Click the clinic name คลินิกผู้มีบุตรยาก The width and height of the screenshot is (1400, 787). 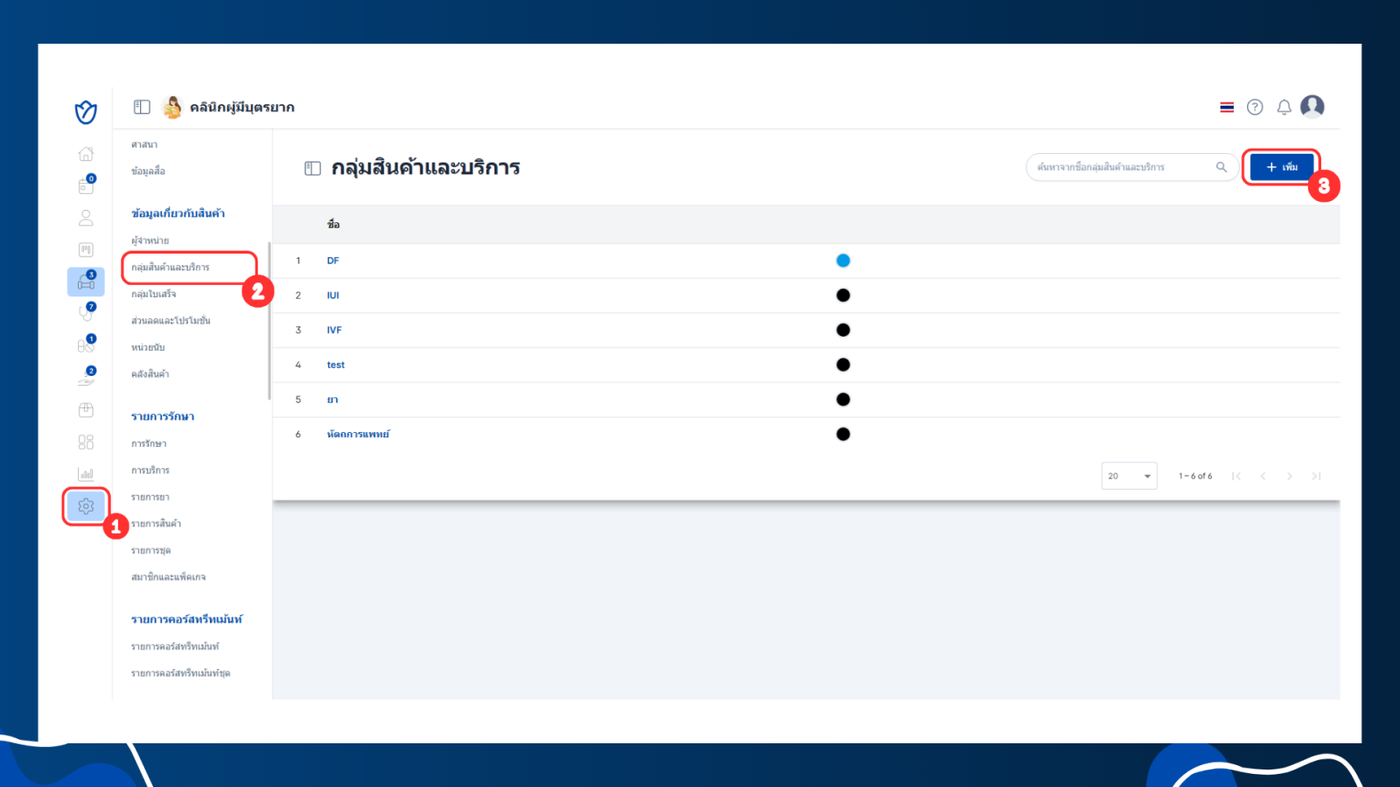pyautogui.click(x=242, y=107)
